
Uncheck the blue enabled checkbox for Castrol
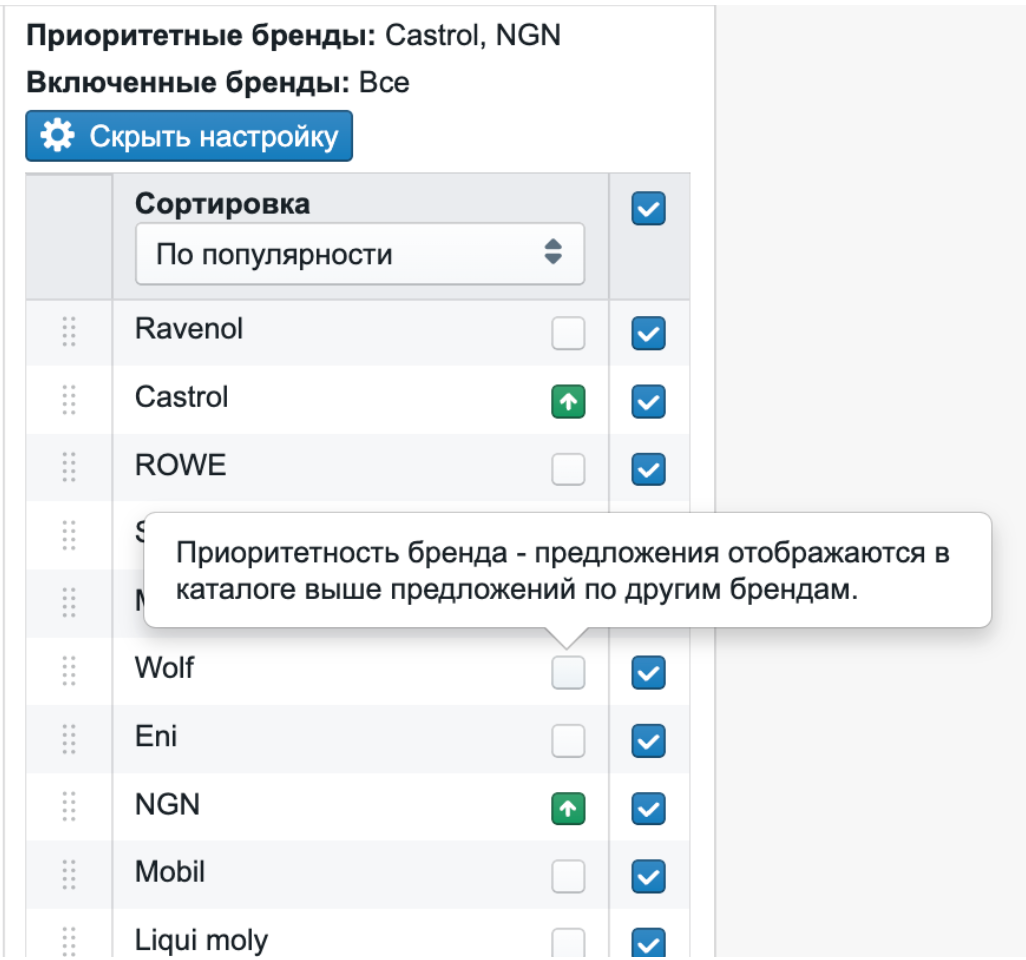pos(648,401)
